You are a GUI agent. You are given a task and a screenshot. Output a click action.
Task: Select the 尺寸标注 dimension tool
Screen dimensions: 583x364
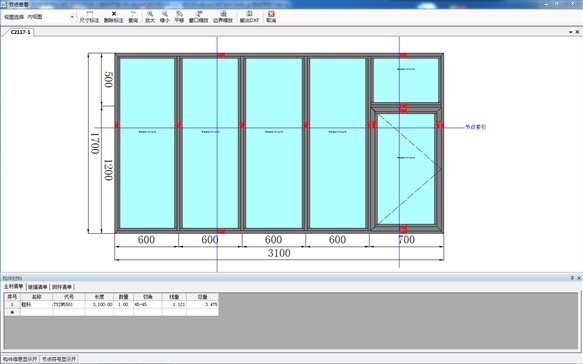(x=89, y=17)
